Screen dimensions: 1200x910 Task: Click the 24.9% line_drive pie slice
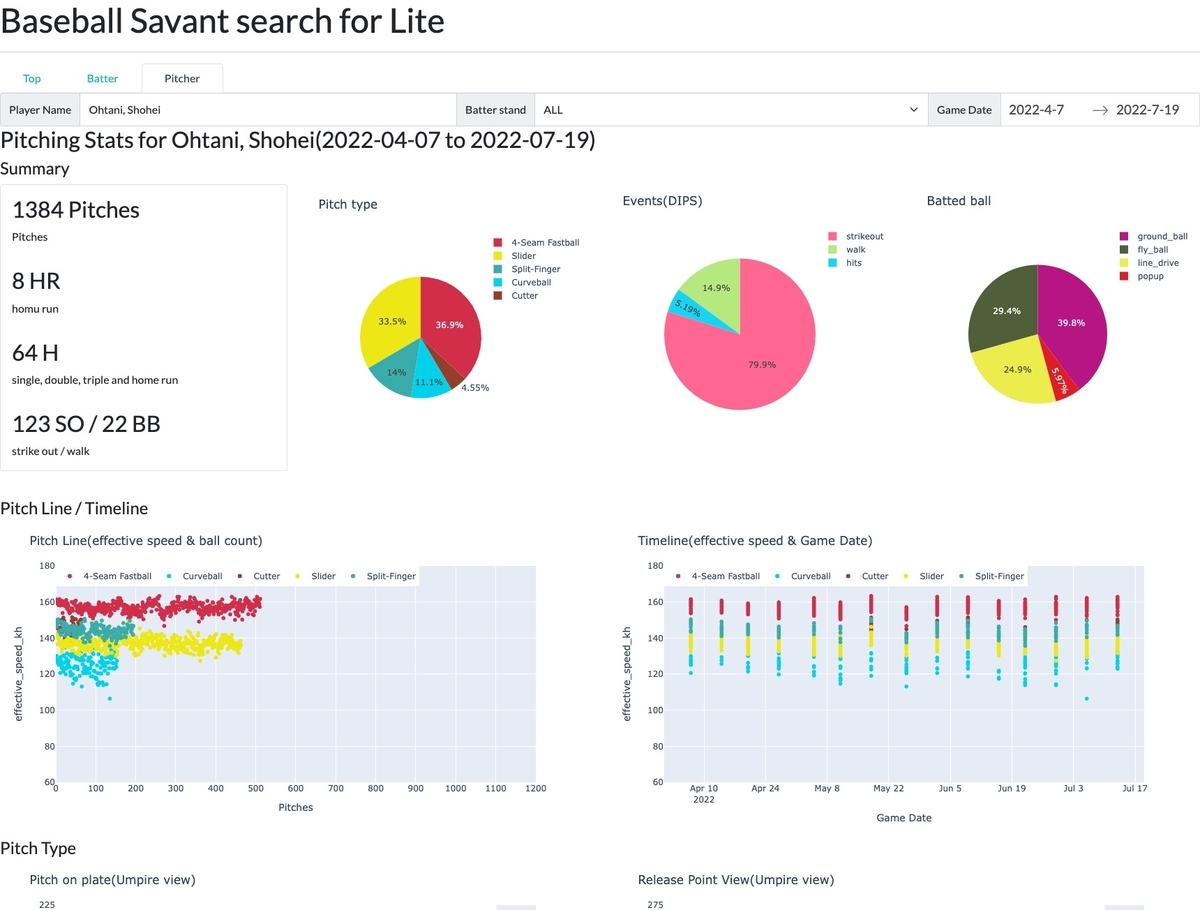(x=1017, y=369)
